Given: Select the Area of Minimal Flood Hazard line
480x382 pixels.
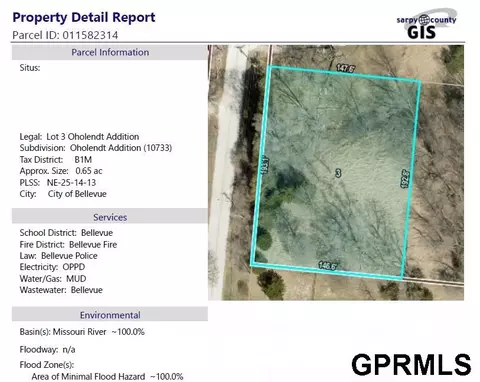Looking at the screenshot, I should tap(107, 377).
